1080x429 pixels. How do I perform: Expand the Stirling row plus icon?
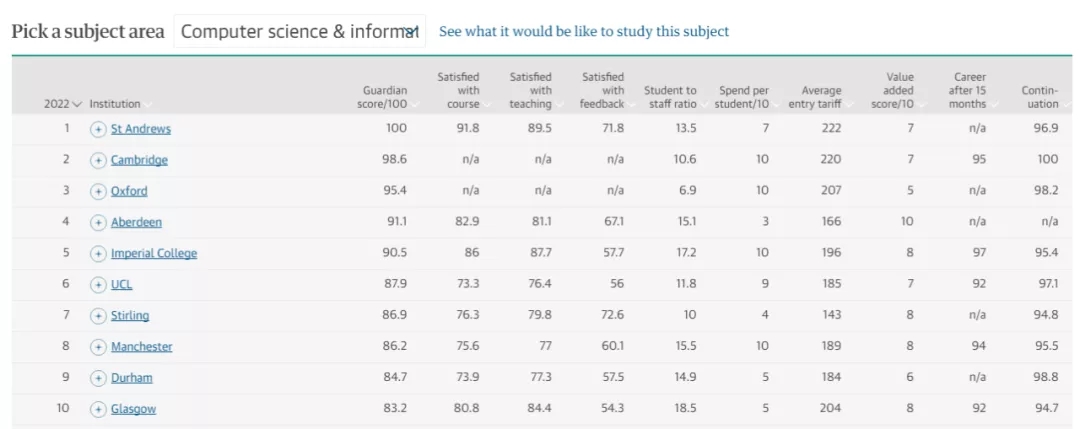point(98,316)
